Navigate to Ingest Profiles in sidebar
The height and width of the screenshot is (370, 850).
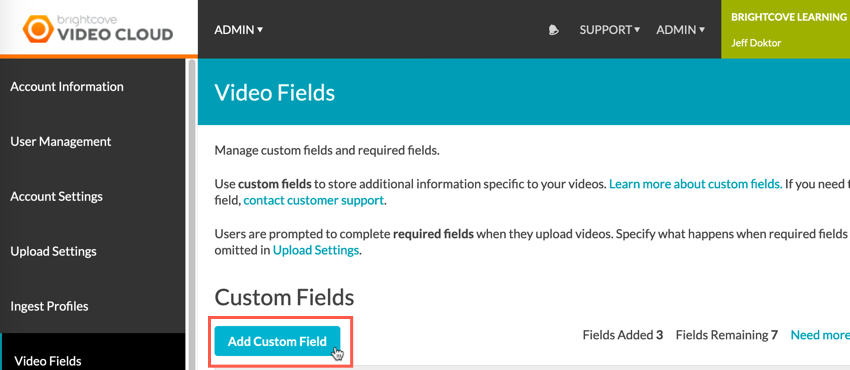pos(49,307)
